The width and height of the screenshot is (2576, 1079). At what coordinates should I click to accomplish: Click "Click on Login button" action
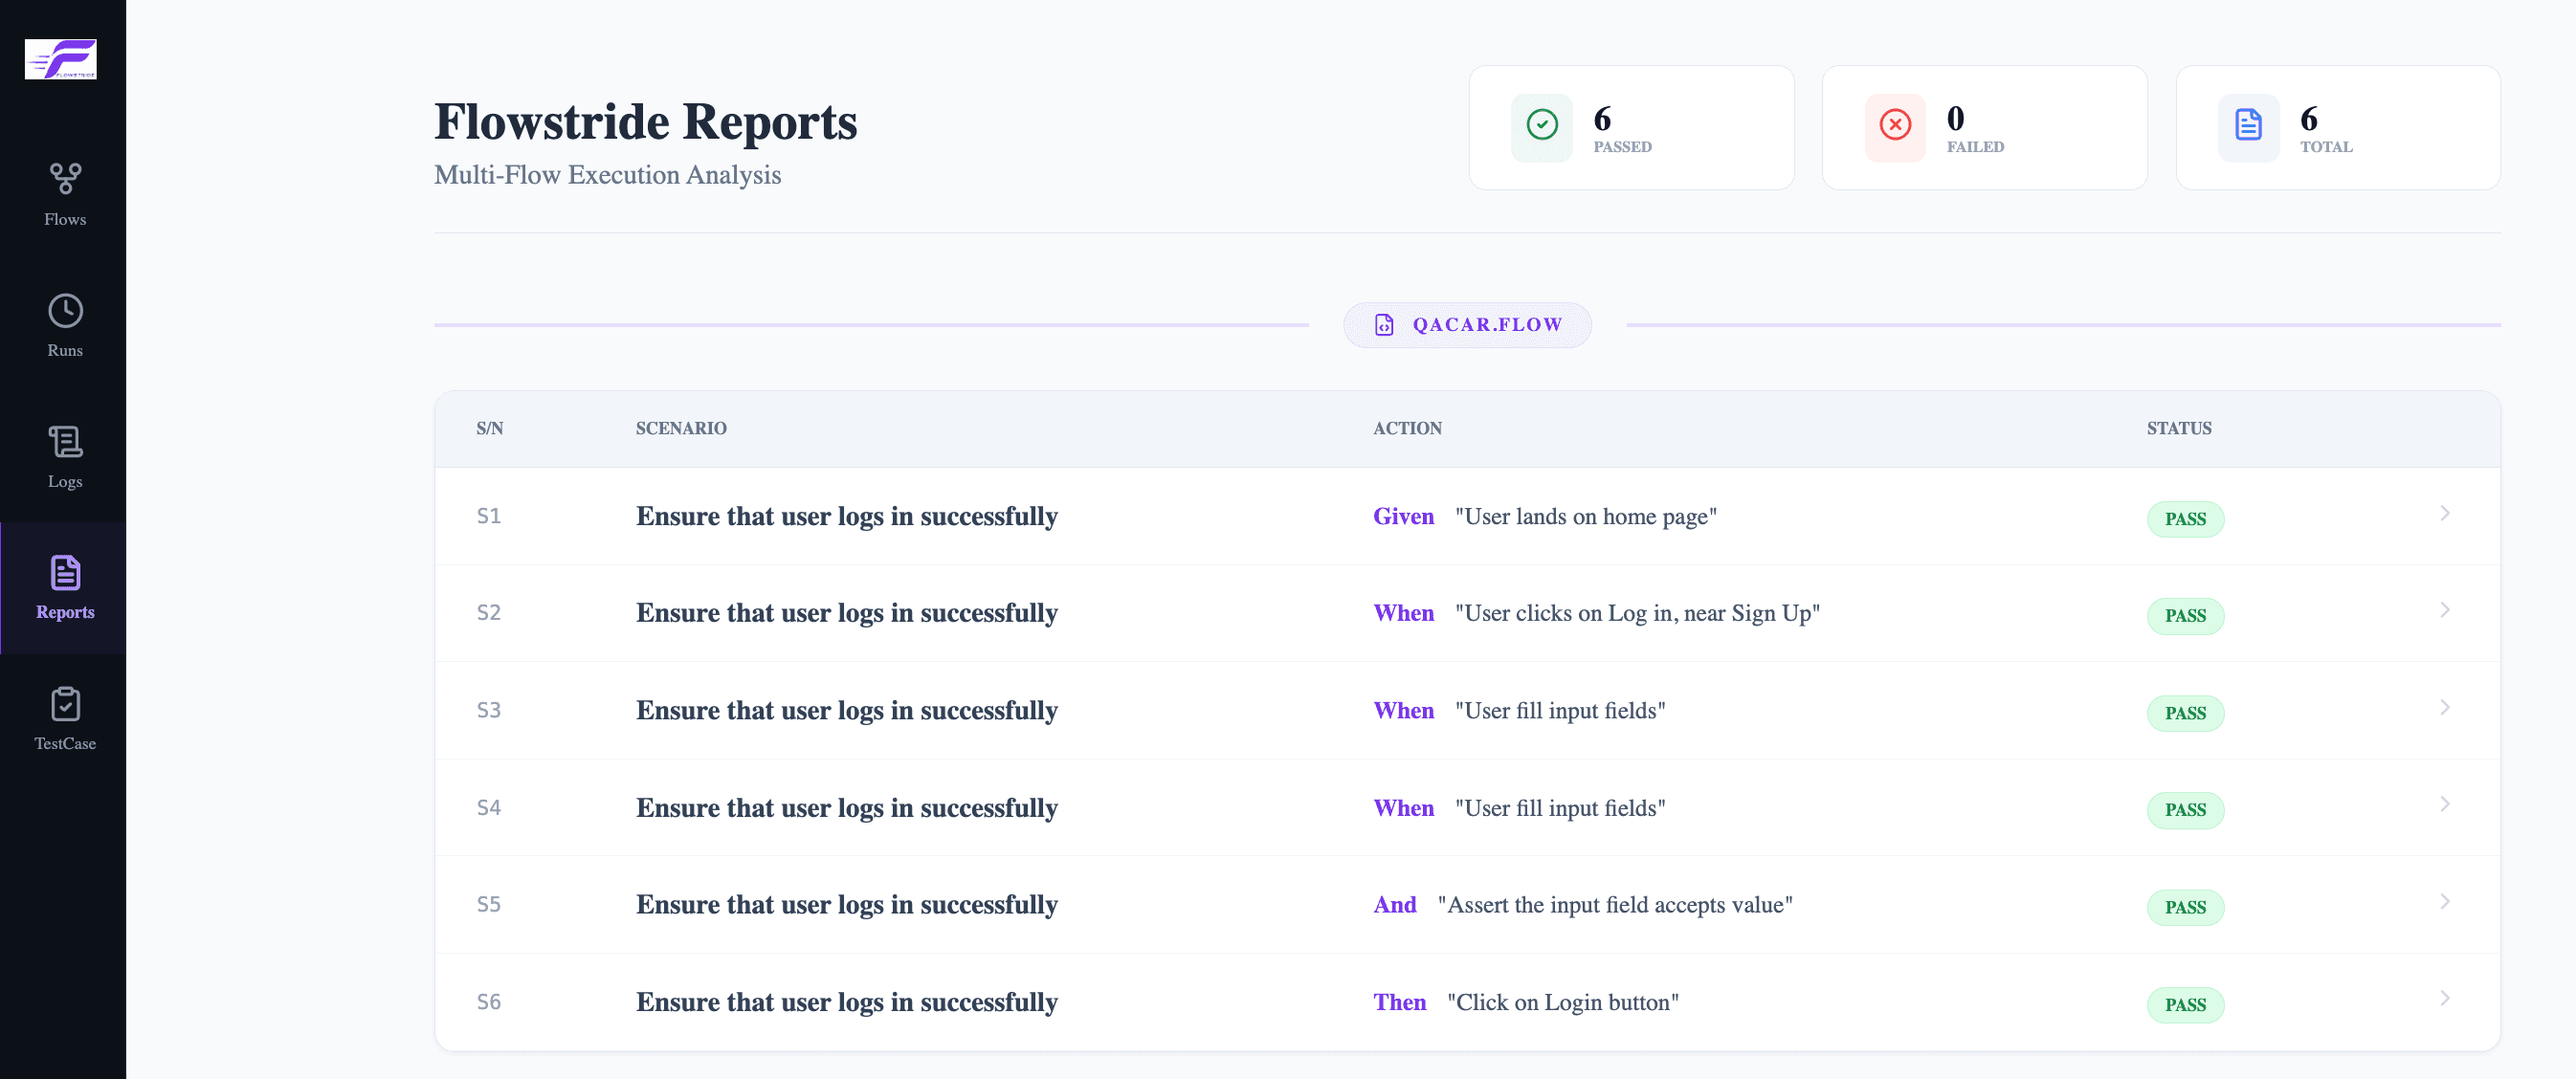tap(1563, 1003)
